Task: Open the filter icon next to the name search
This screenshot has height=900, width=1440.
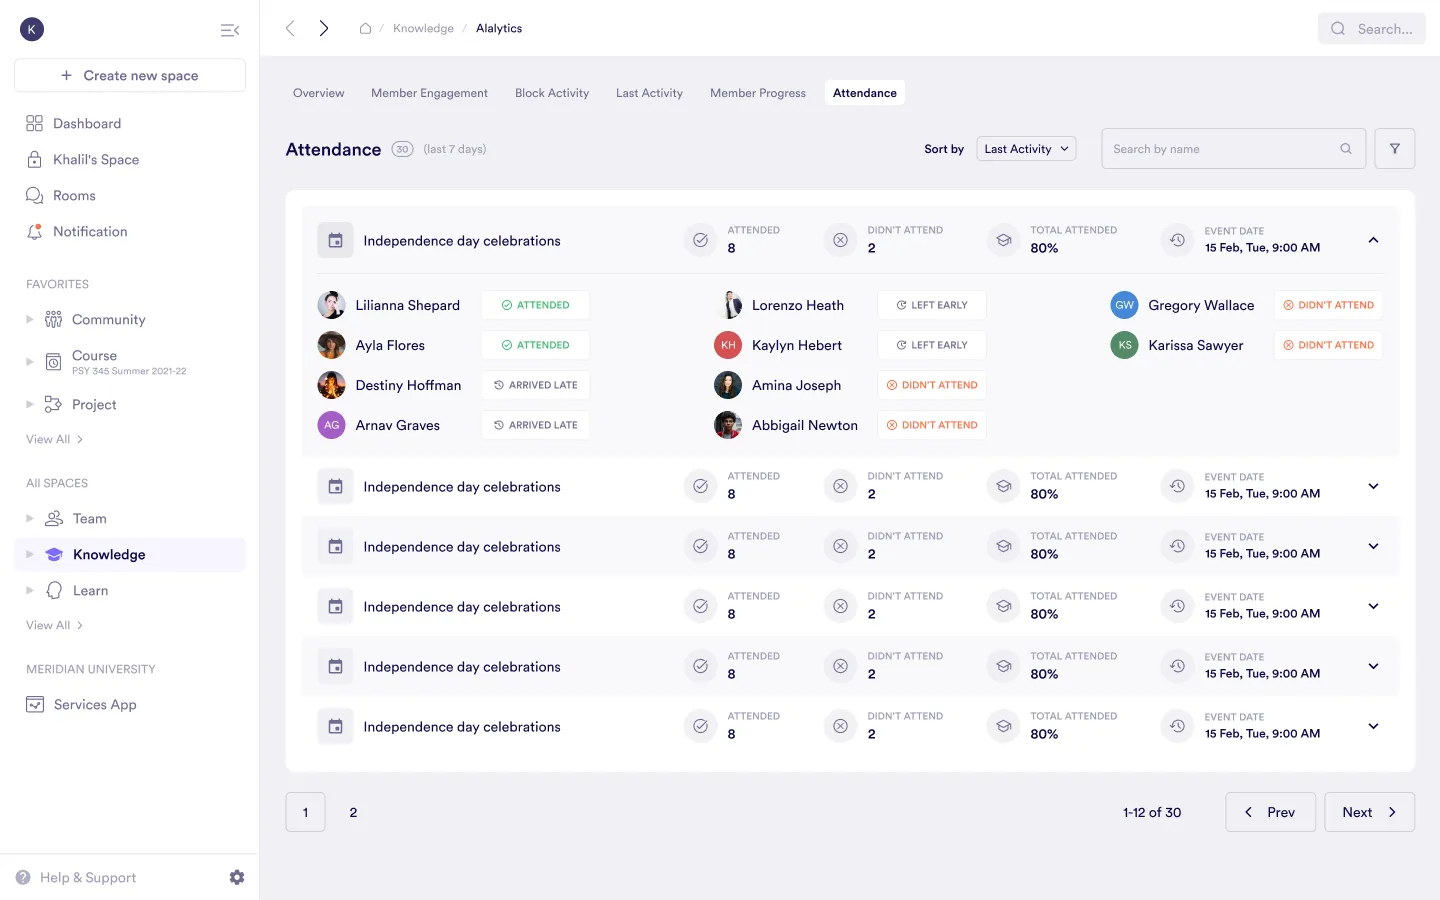Action: (x=1394, y=147)
